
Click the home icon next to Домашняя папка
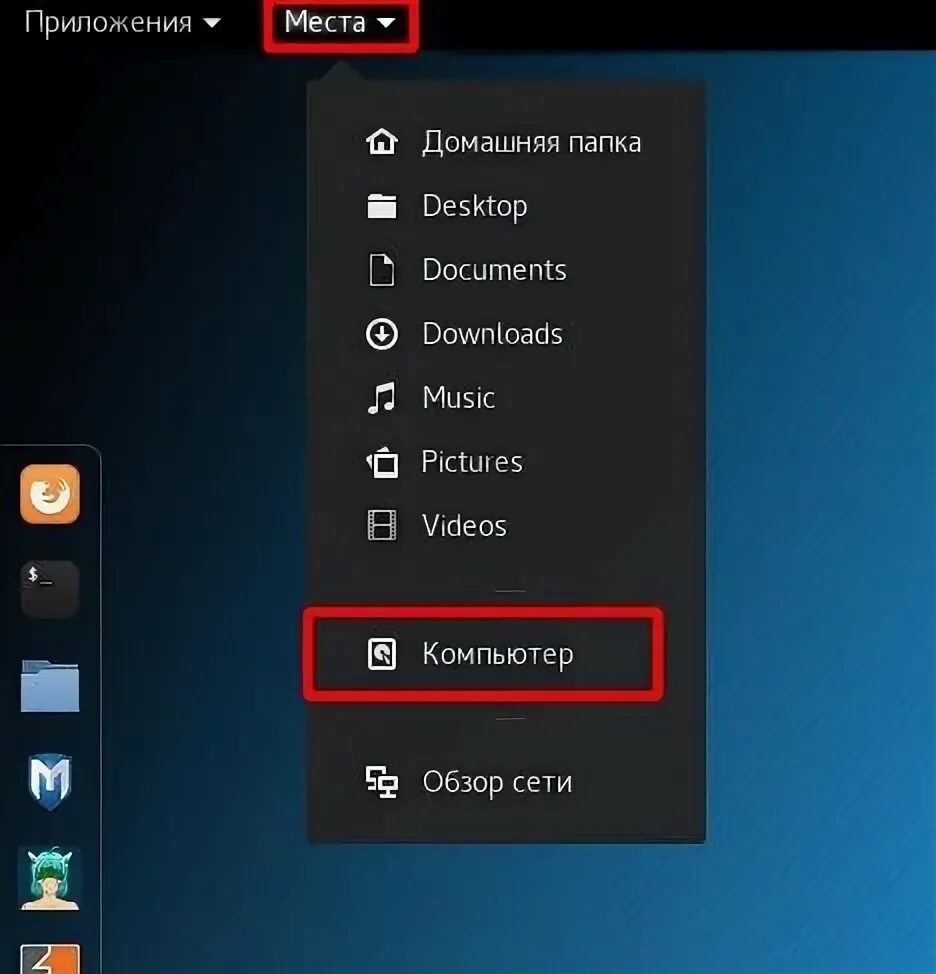click(381, 142)
